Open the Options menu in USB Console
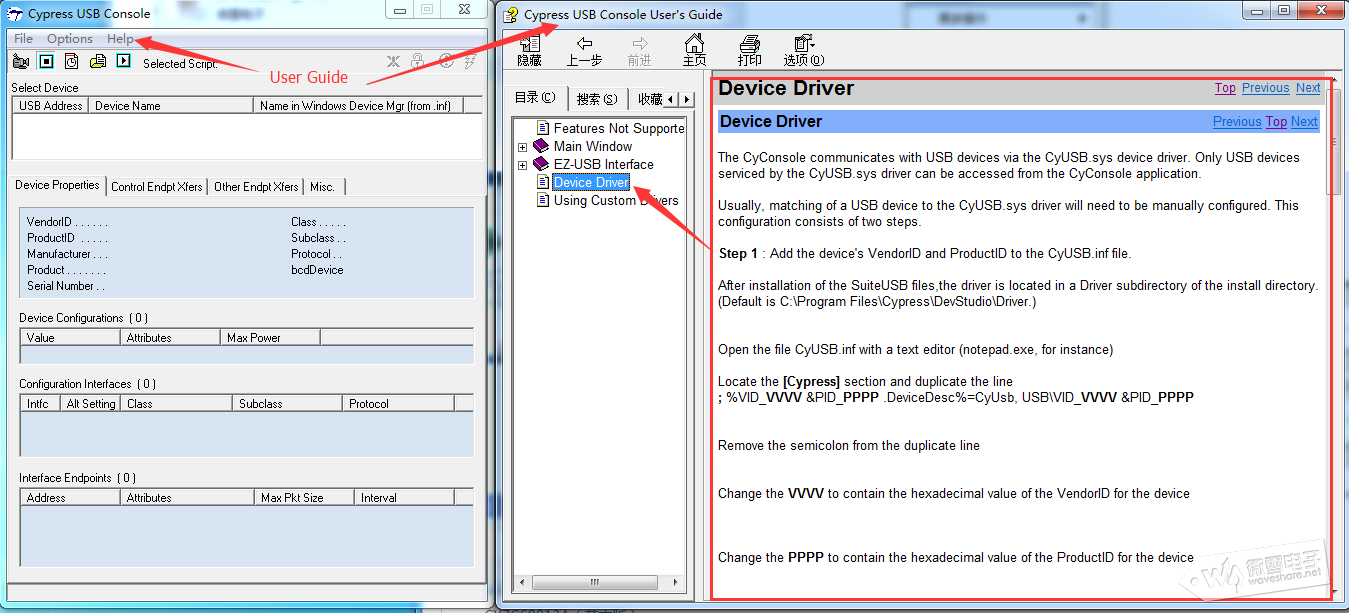This screenshot has width=1349, height=613. (x=70, y=39)
